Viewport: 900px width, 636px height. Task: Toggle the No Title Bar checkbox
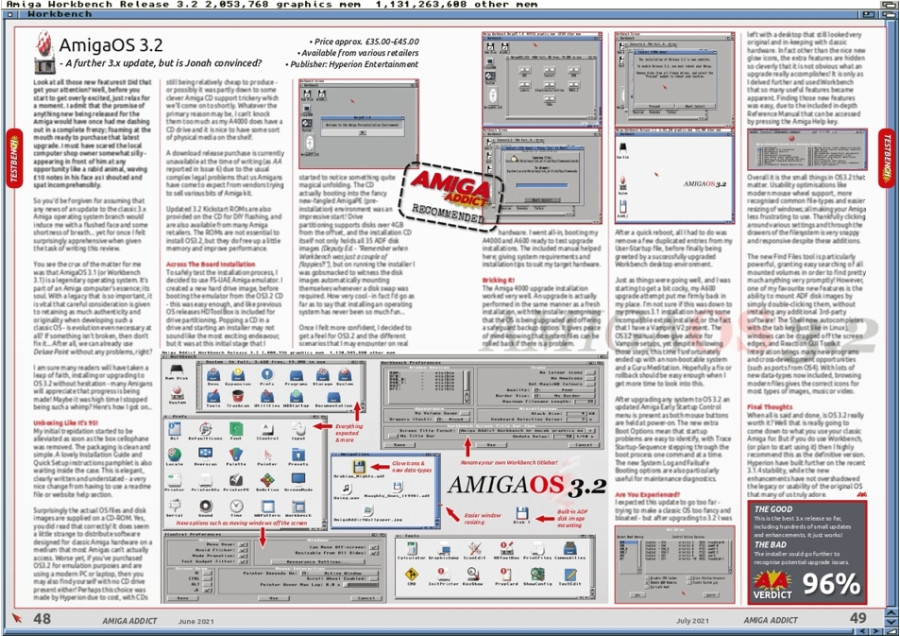click(x=393, y=436)
